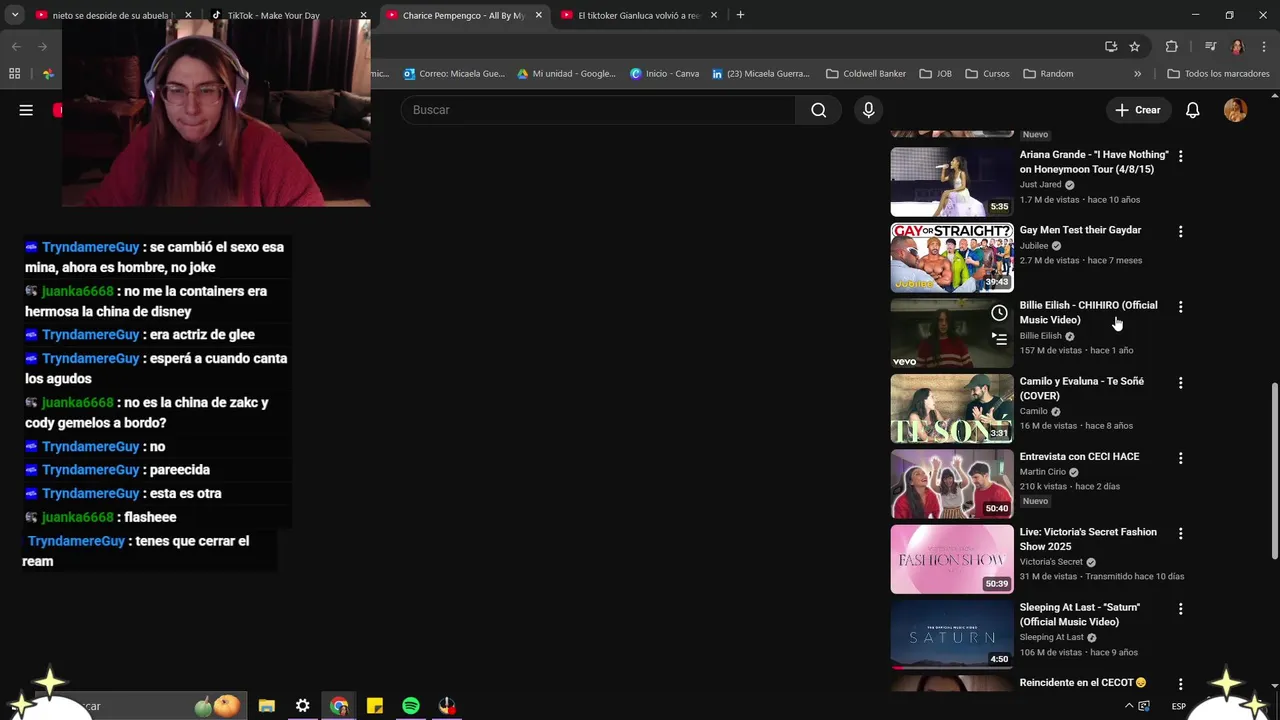This screenshot has height=720, width=1280.
Task: Open the YouTube account avatar menu
Action: (x=1235, y=110)
